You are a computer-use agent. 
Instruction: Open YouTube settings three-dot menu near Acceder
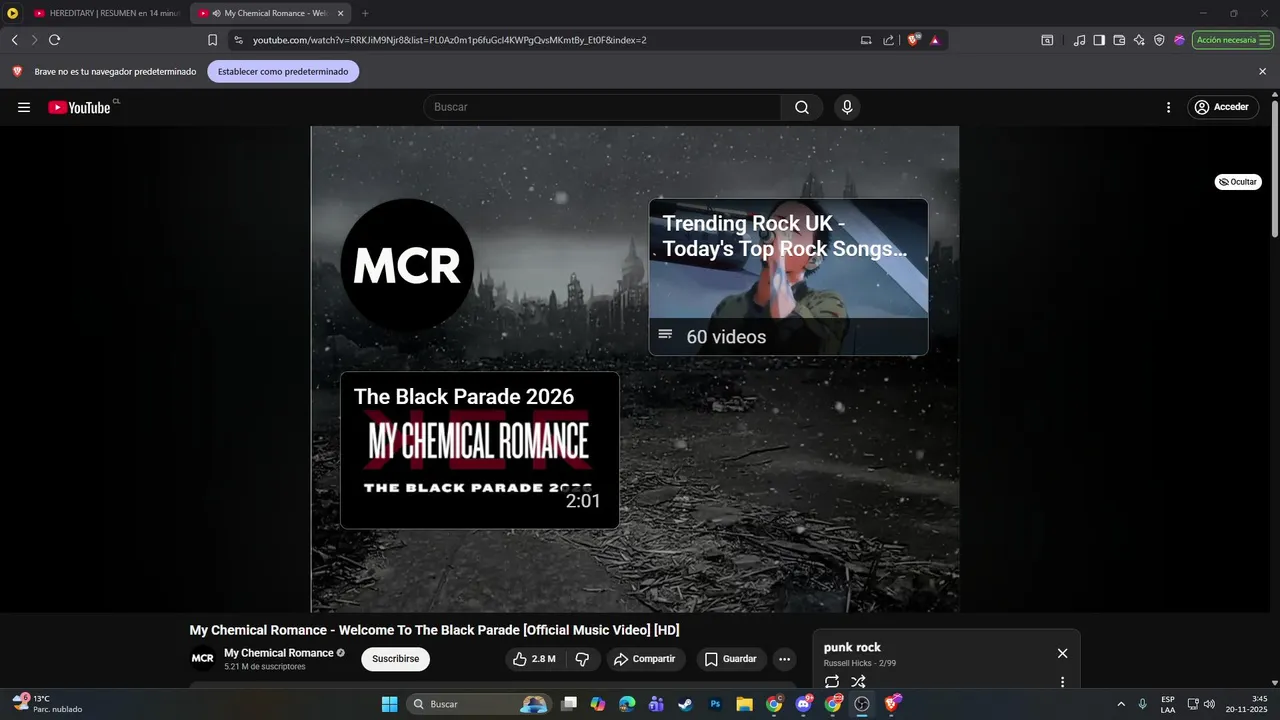[1168, 107]
